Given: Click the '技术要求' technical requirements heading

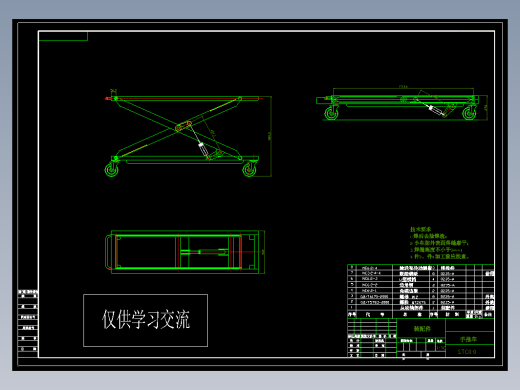Looking at the screenshot, I should tap(420, 229).
